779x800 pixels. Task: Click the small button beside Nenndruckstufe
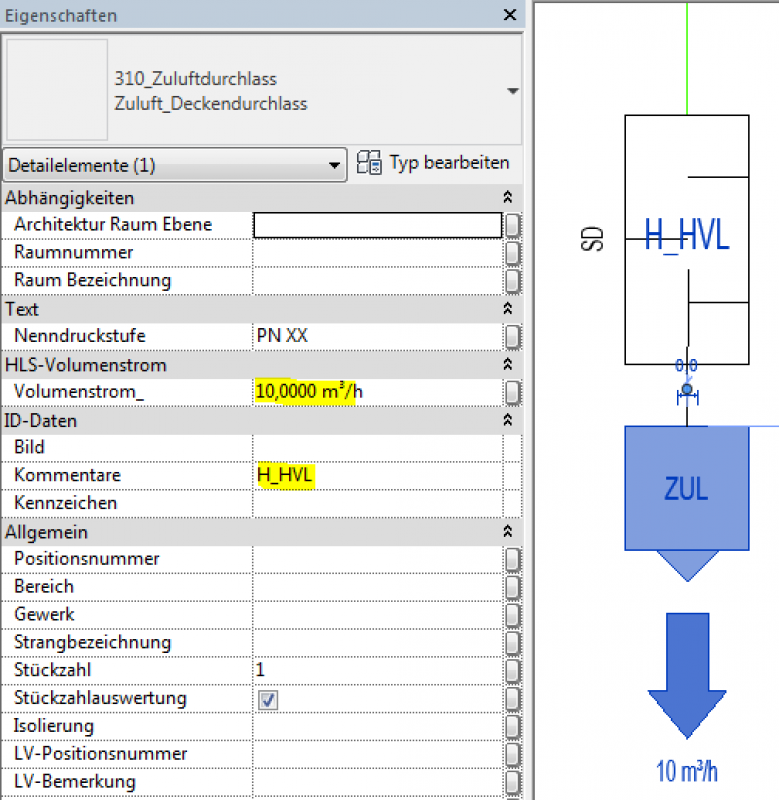tap(512, 337)
